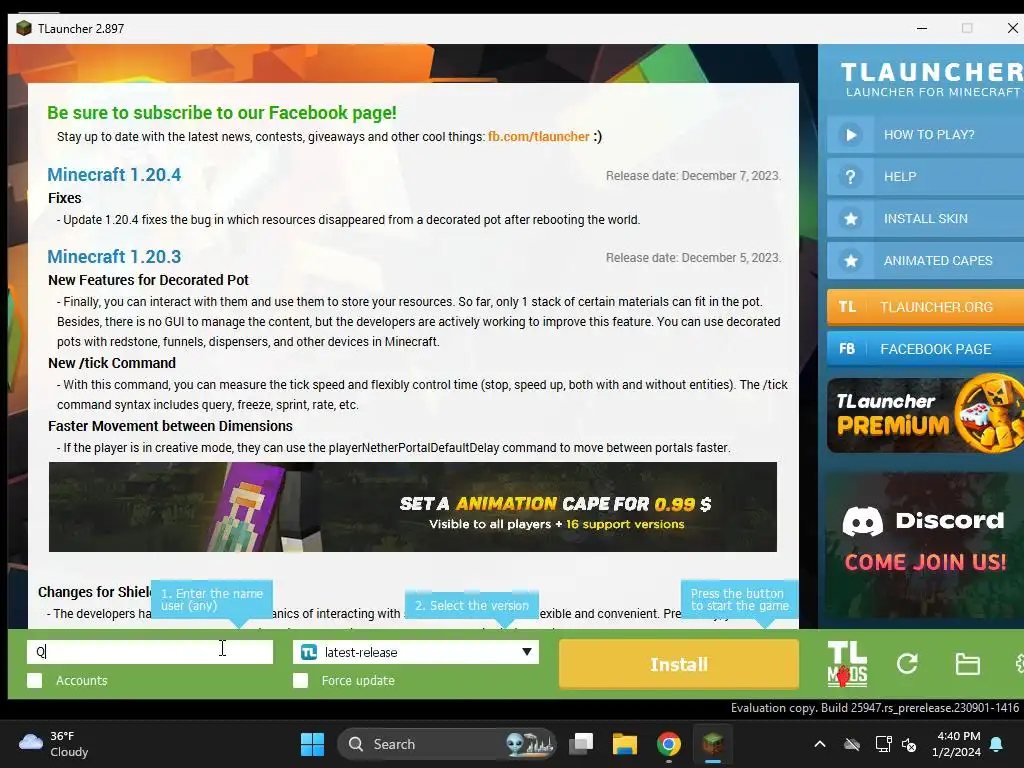Click the Animated Capes star icon

tap(850, 261)
